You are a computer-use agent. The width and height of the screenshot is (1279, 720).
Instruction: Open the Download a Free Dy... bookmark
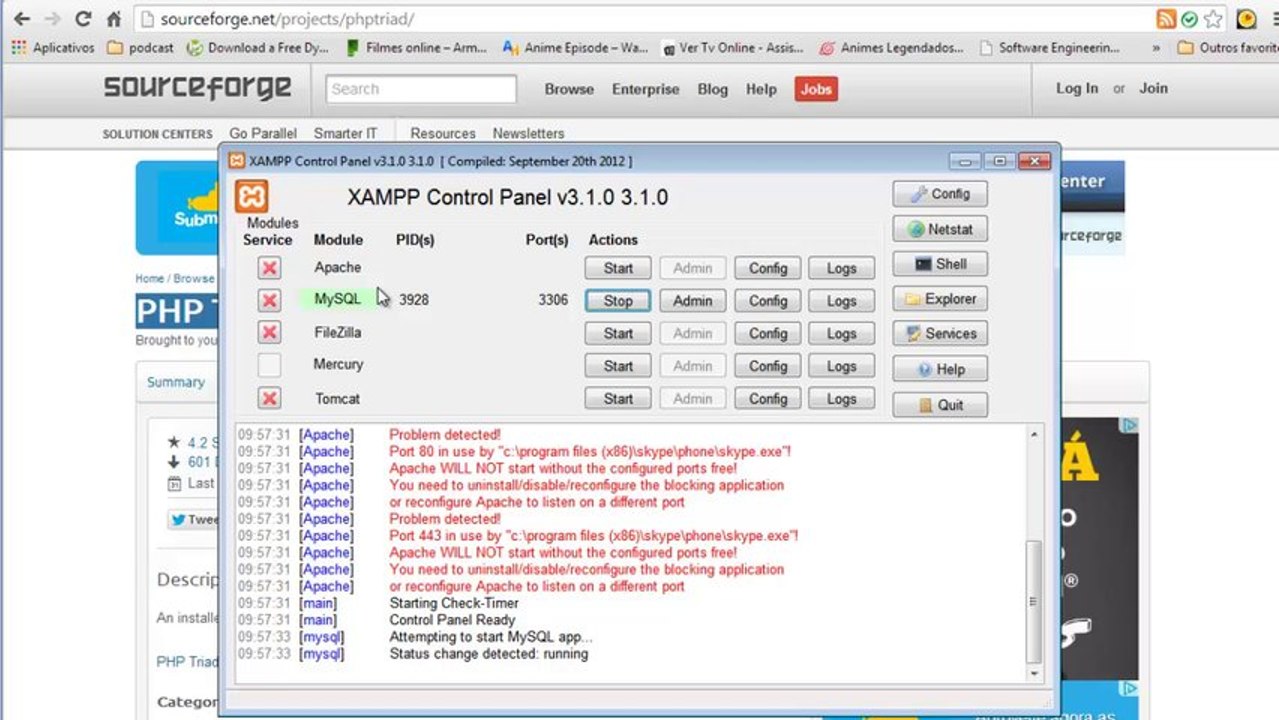[x=258, y=47]
